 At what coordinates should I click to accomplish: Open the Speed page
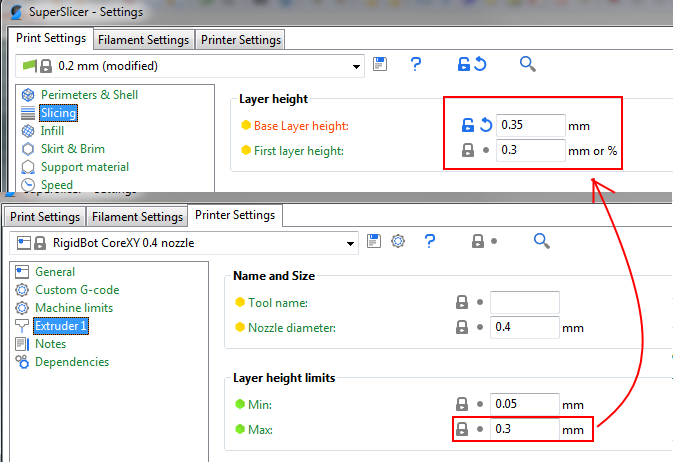pos(57,185)
